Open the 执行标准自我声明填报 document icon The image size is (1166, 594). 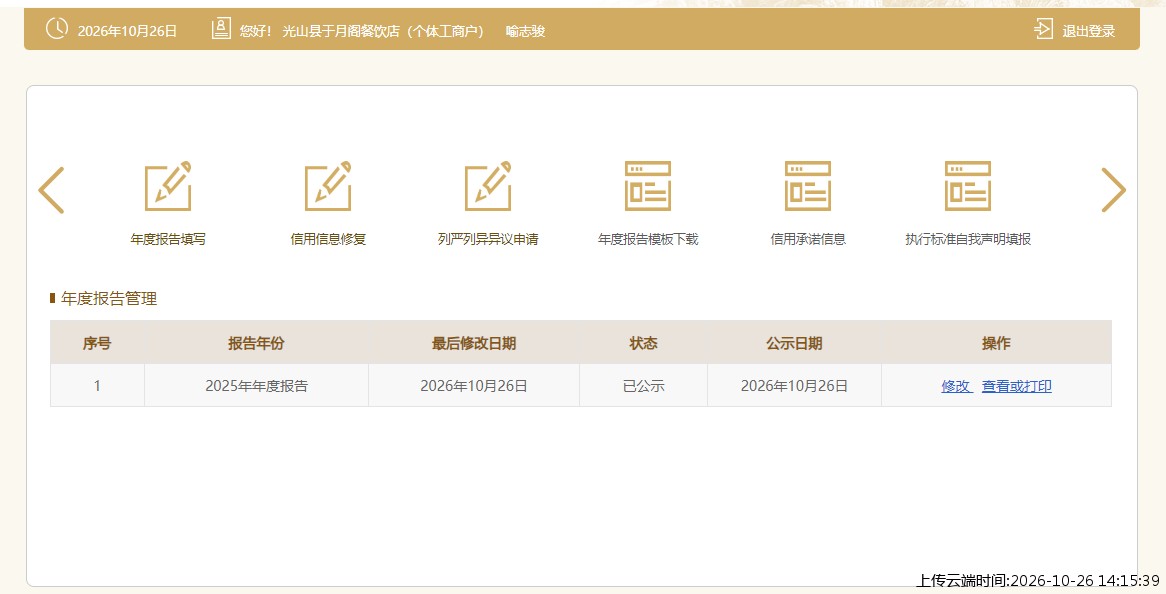[967, 186]
